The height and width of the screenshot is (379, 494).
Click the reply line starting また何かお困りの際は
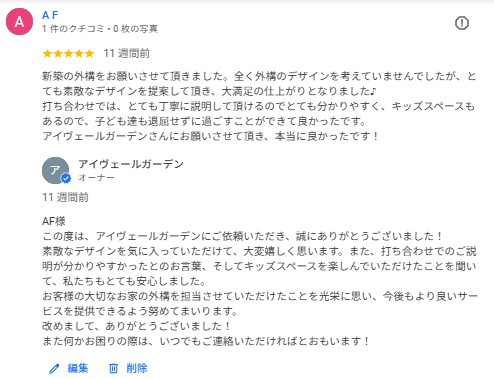click(x=206, y=341)
